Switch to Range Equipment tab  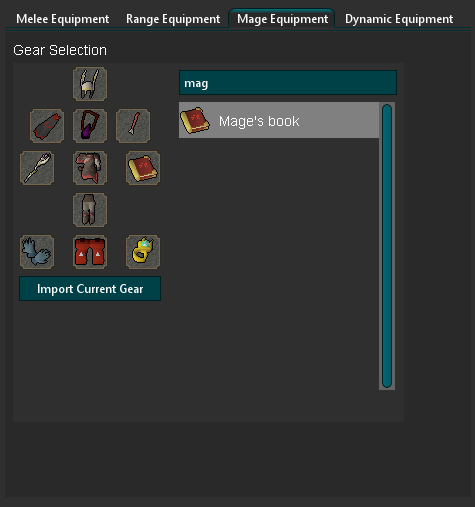pos(173,19)
